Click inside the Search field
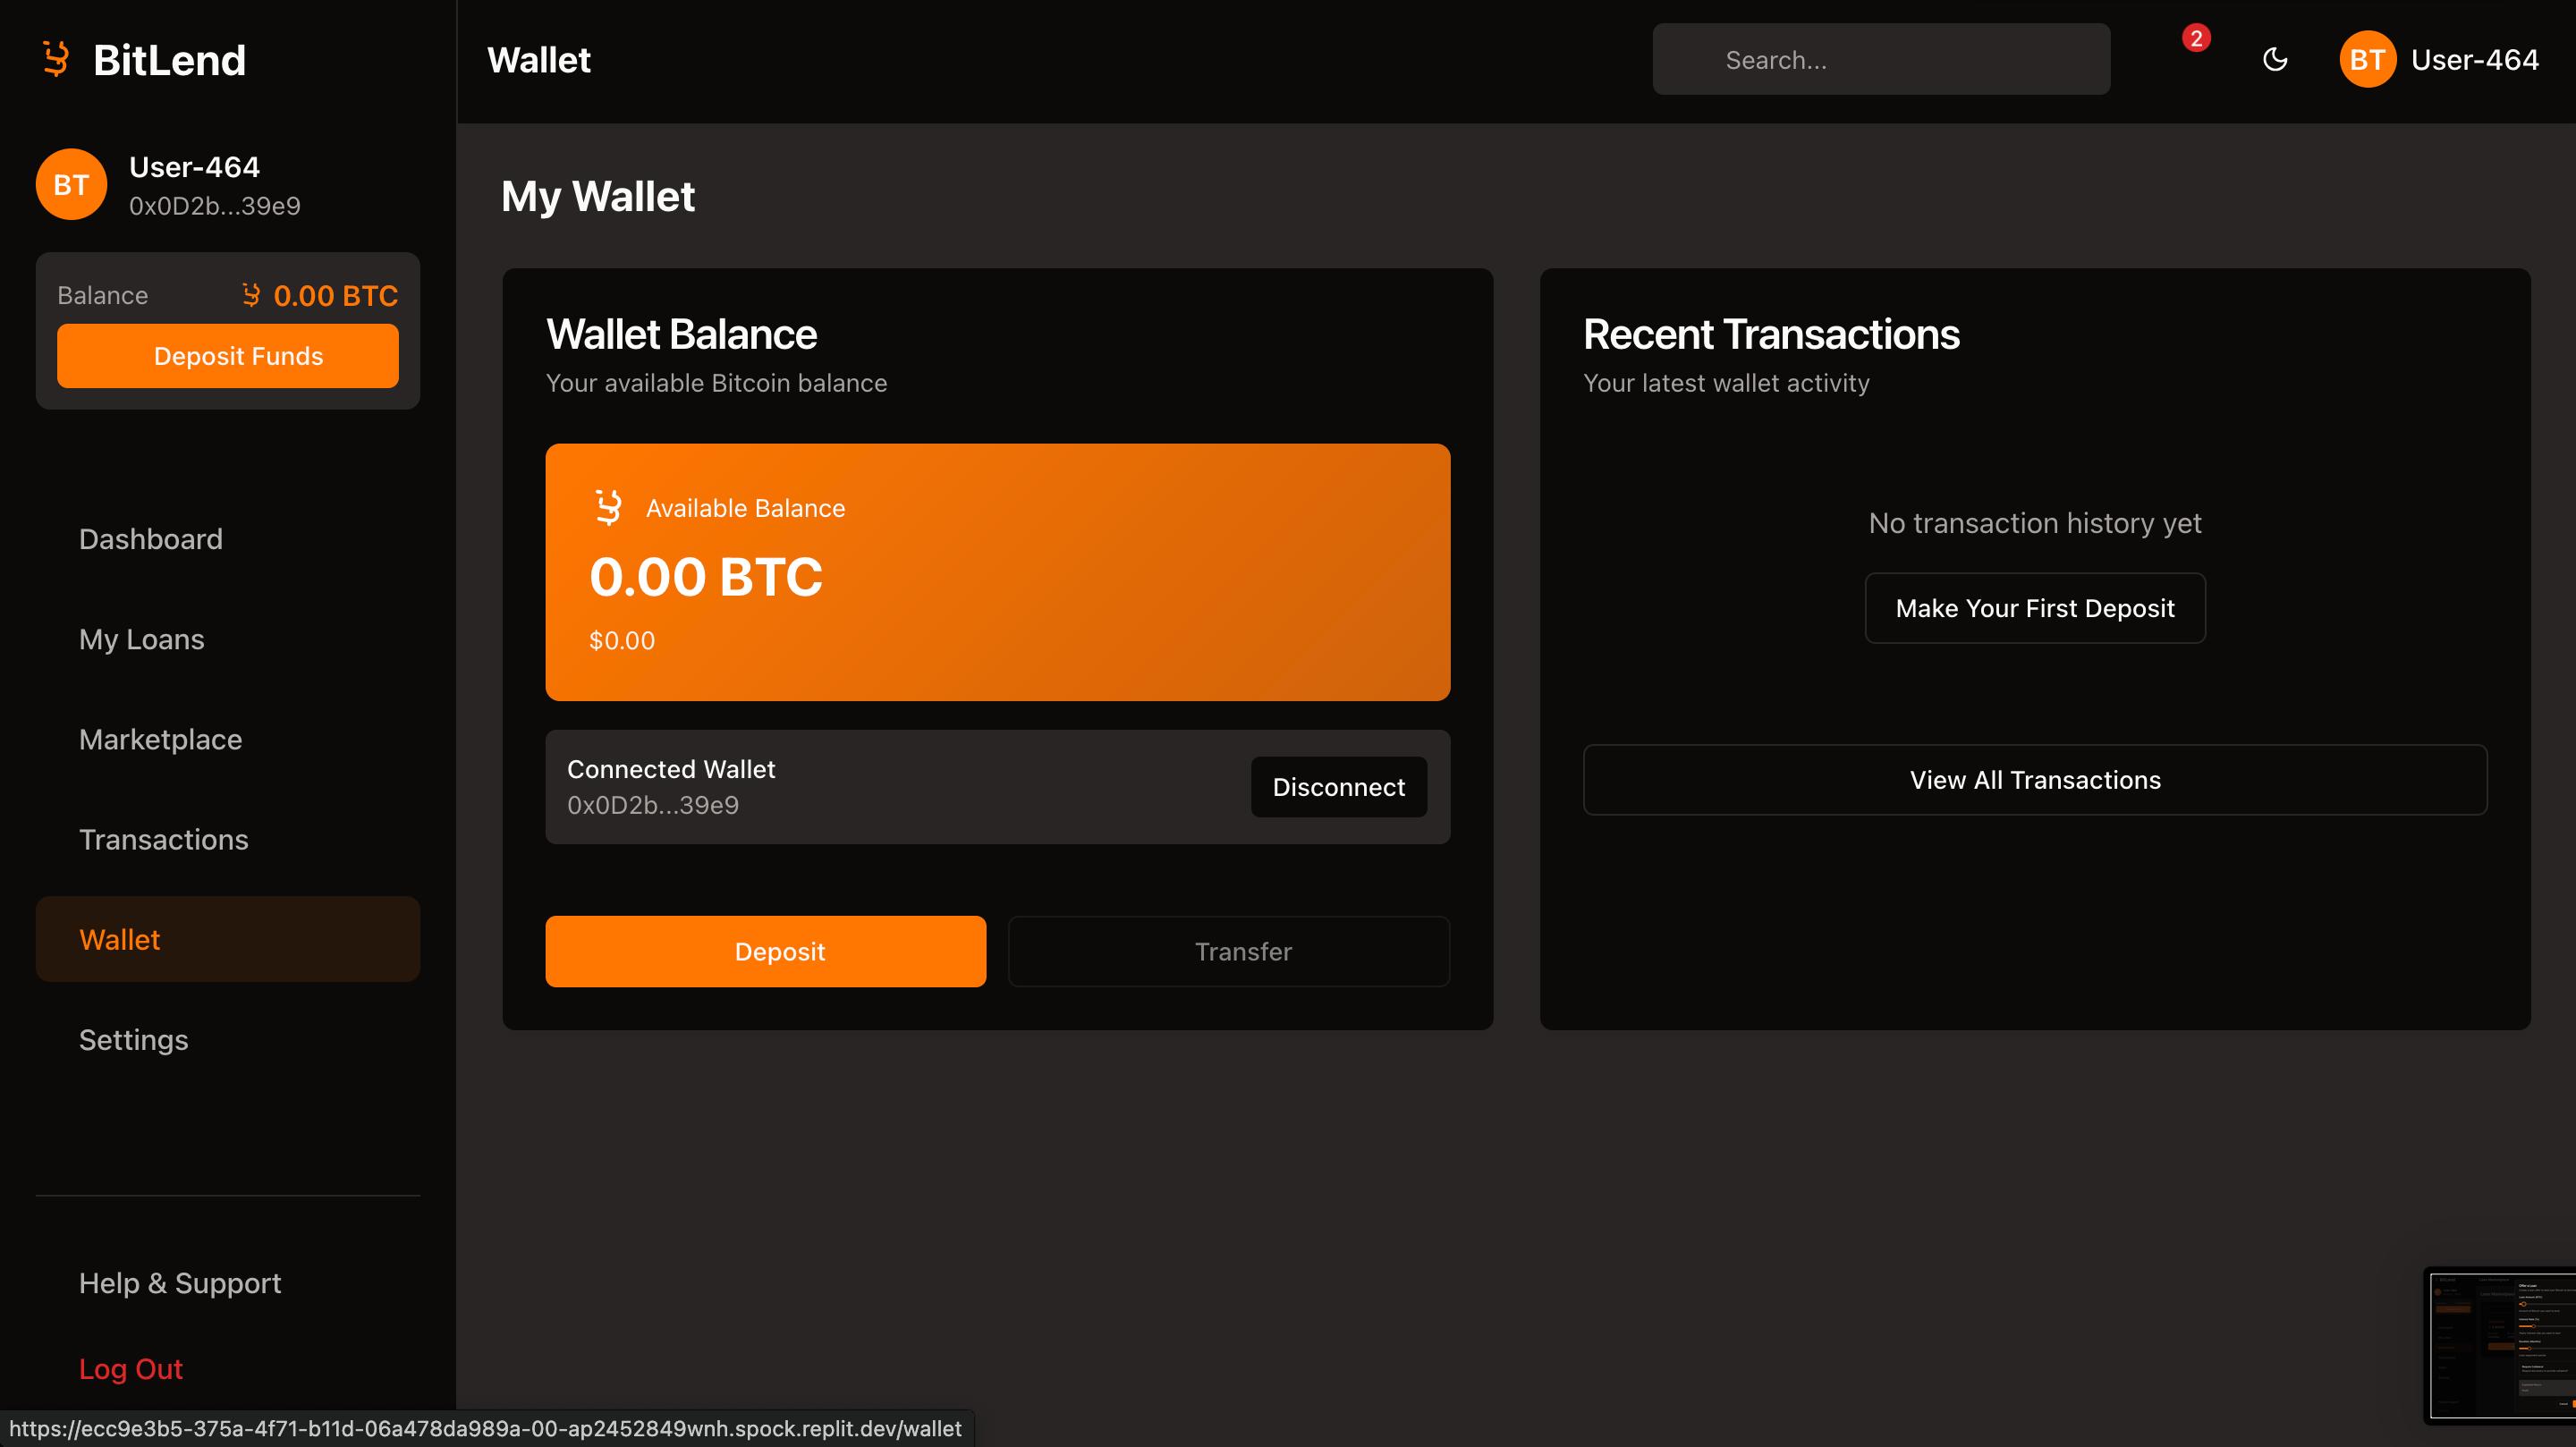Viewport: 2576px width, 1447px height. [1881, 59]
